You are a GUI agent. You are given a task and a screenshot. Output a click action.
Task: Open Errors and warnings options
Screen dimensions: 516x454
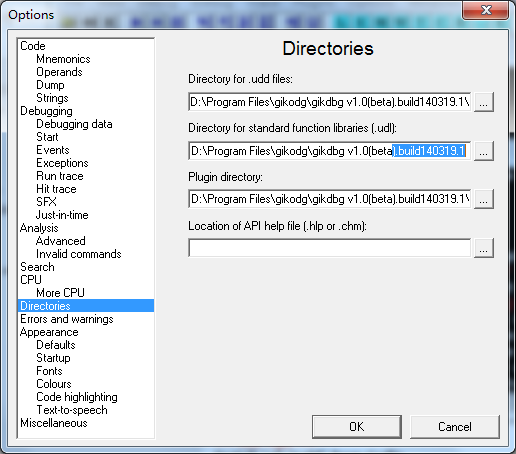click(x=67, y=319)
